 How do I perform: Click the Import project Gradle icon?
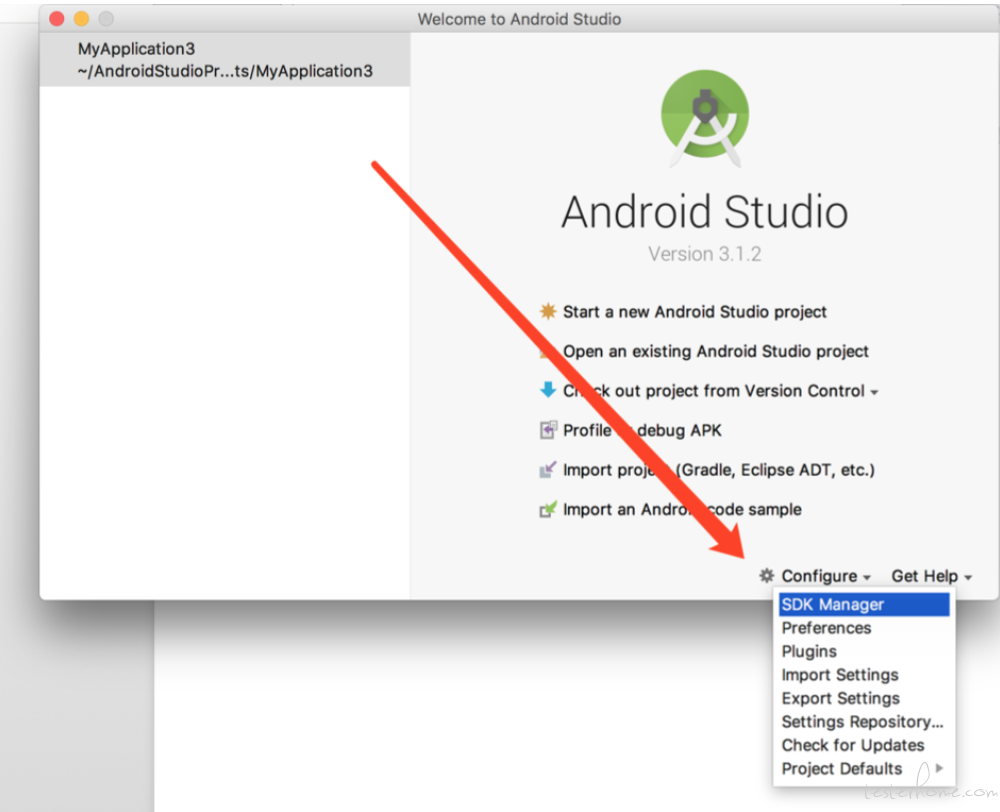click(548, 469)
